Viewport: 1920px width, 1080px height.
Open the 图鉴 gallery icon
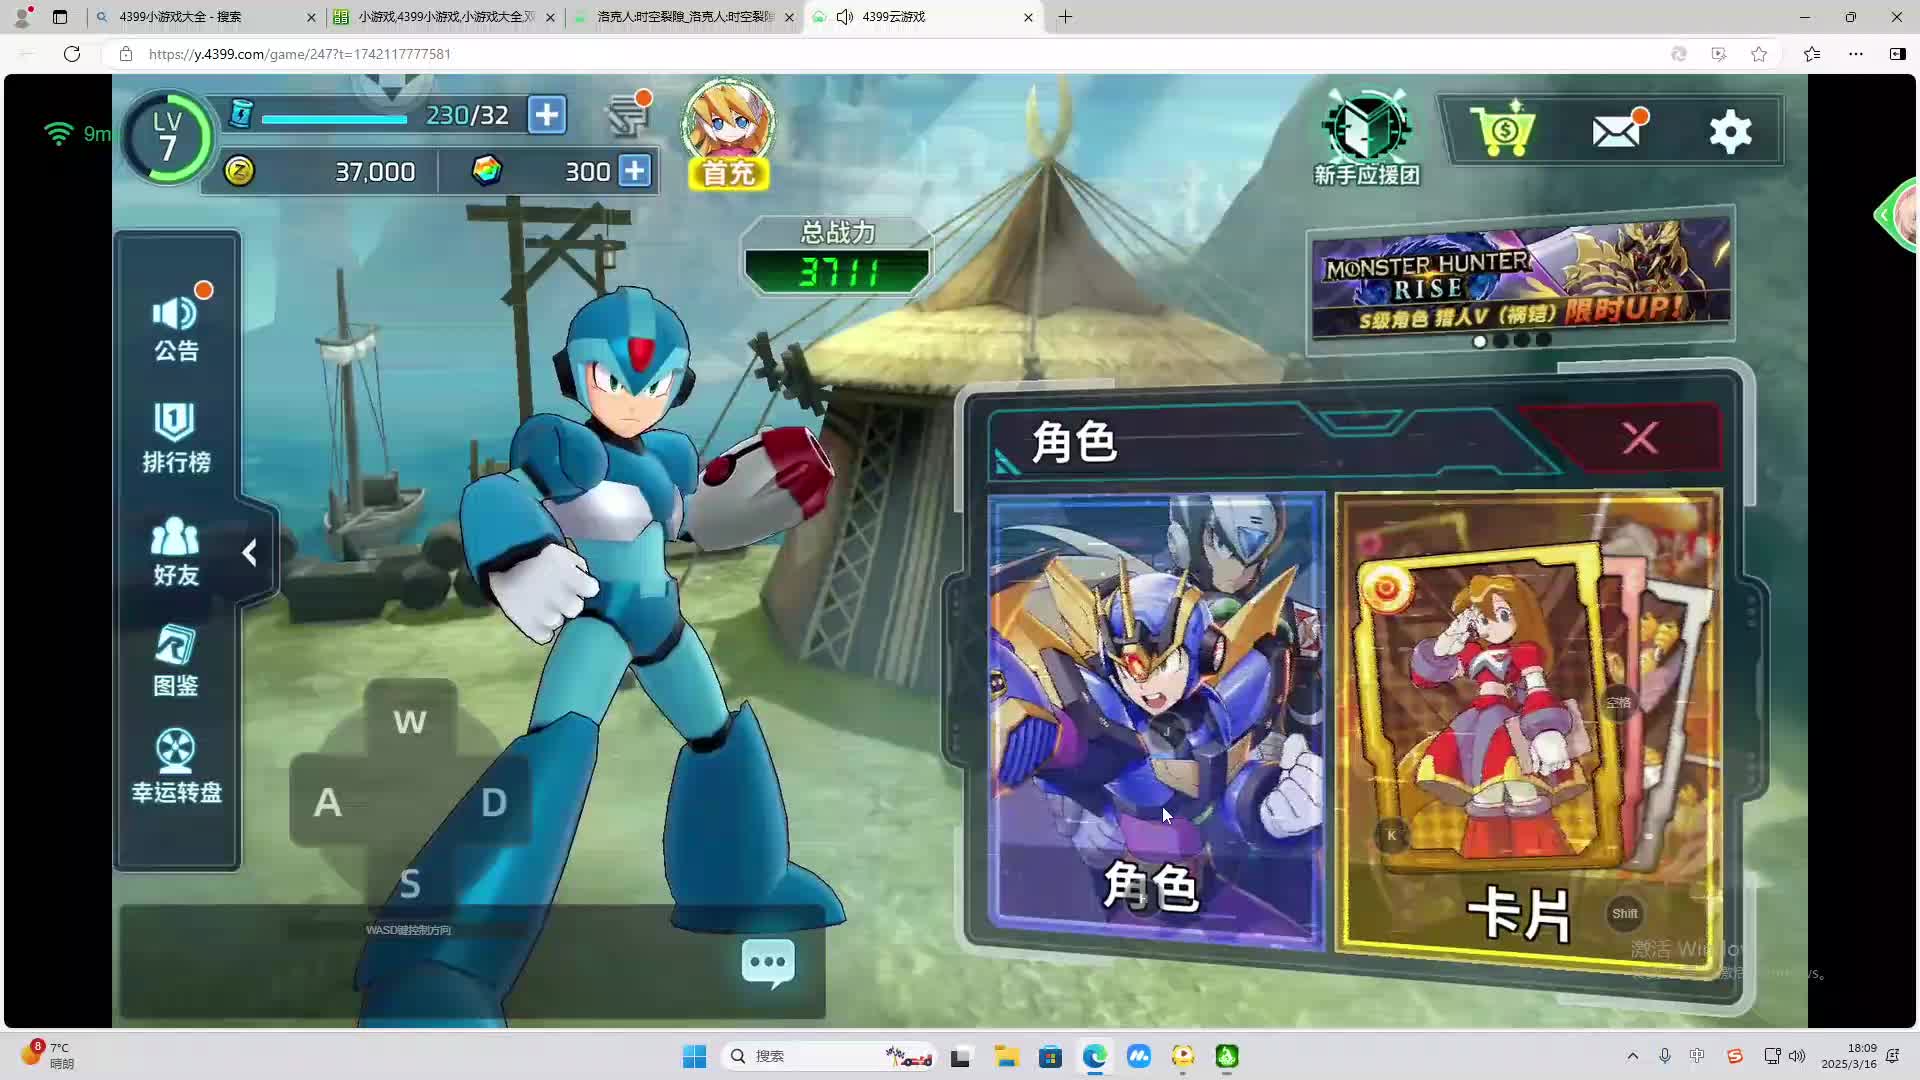pyautogui.click(x=176, y=661)
